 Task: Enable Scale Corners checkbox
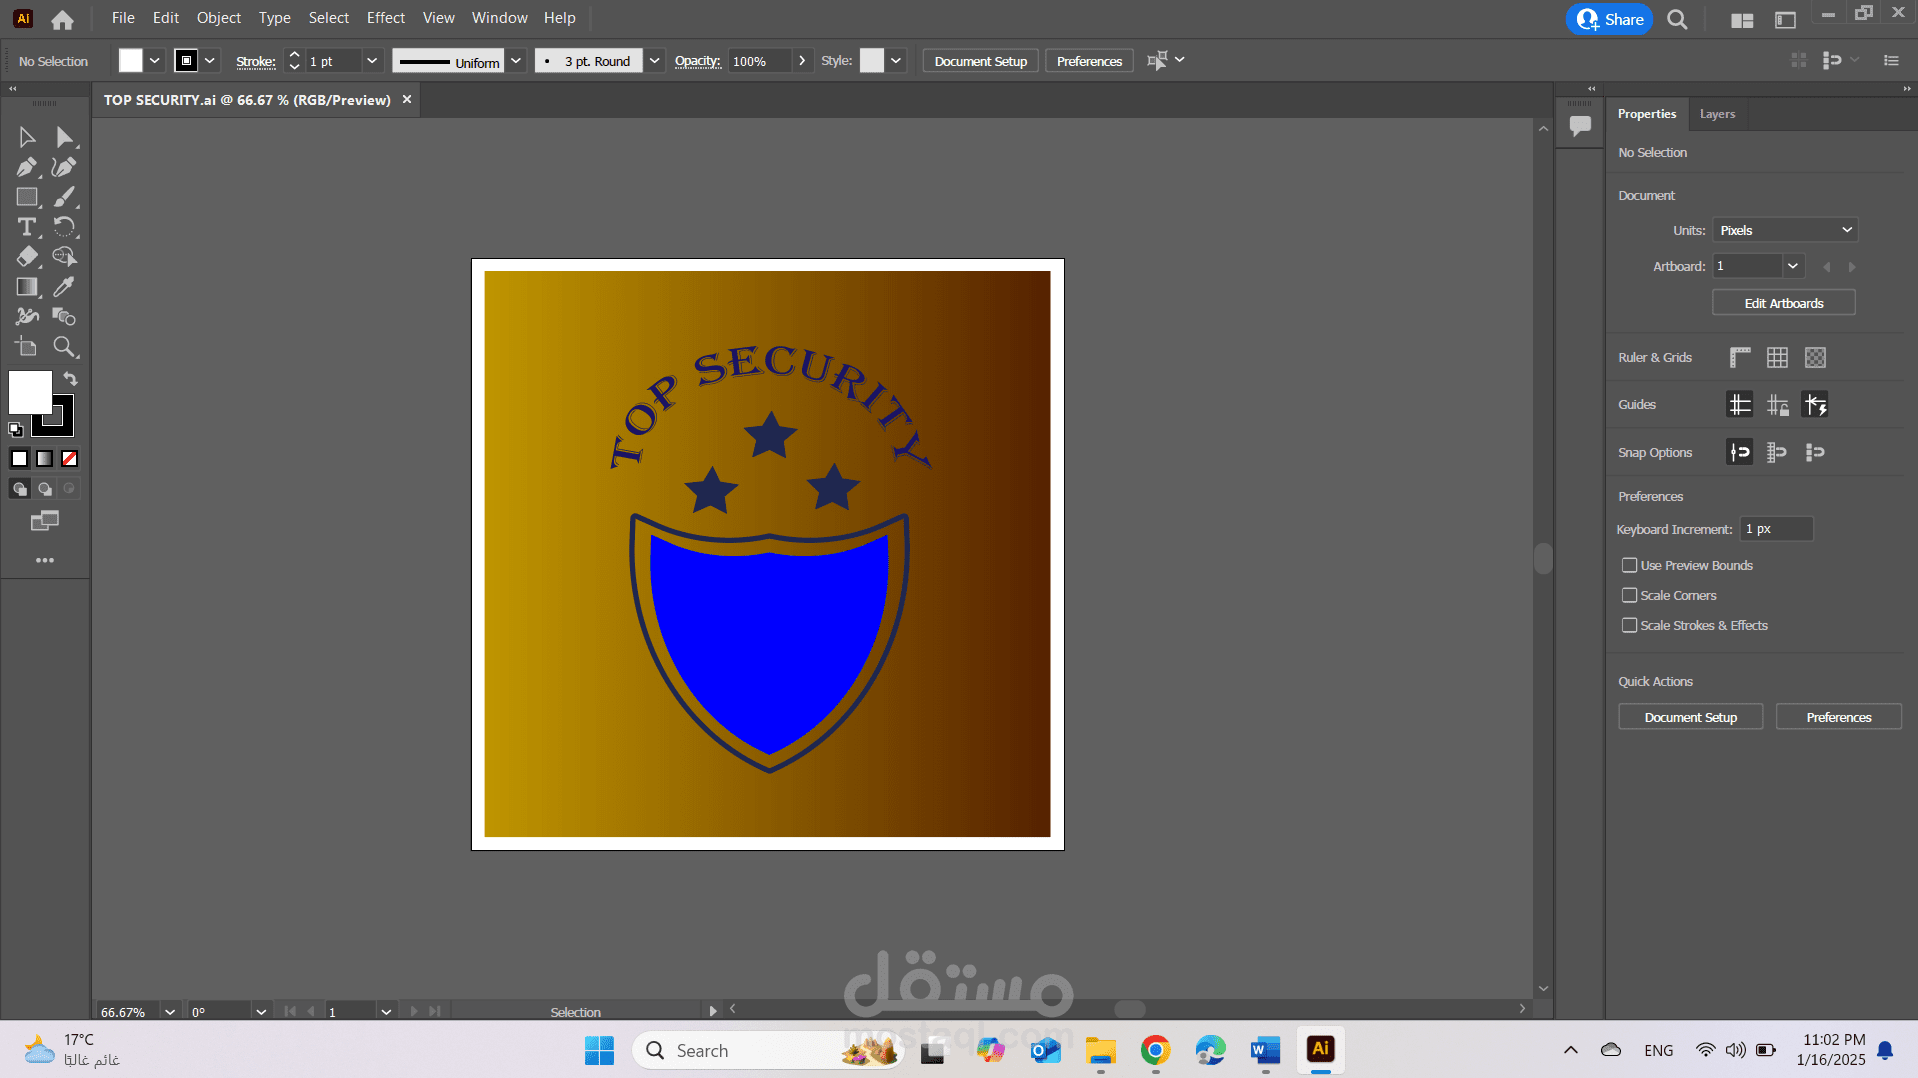point(1629,595)
